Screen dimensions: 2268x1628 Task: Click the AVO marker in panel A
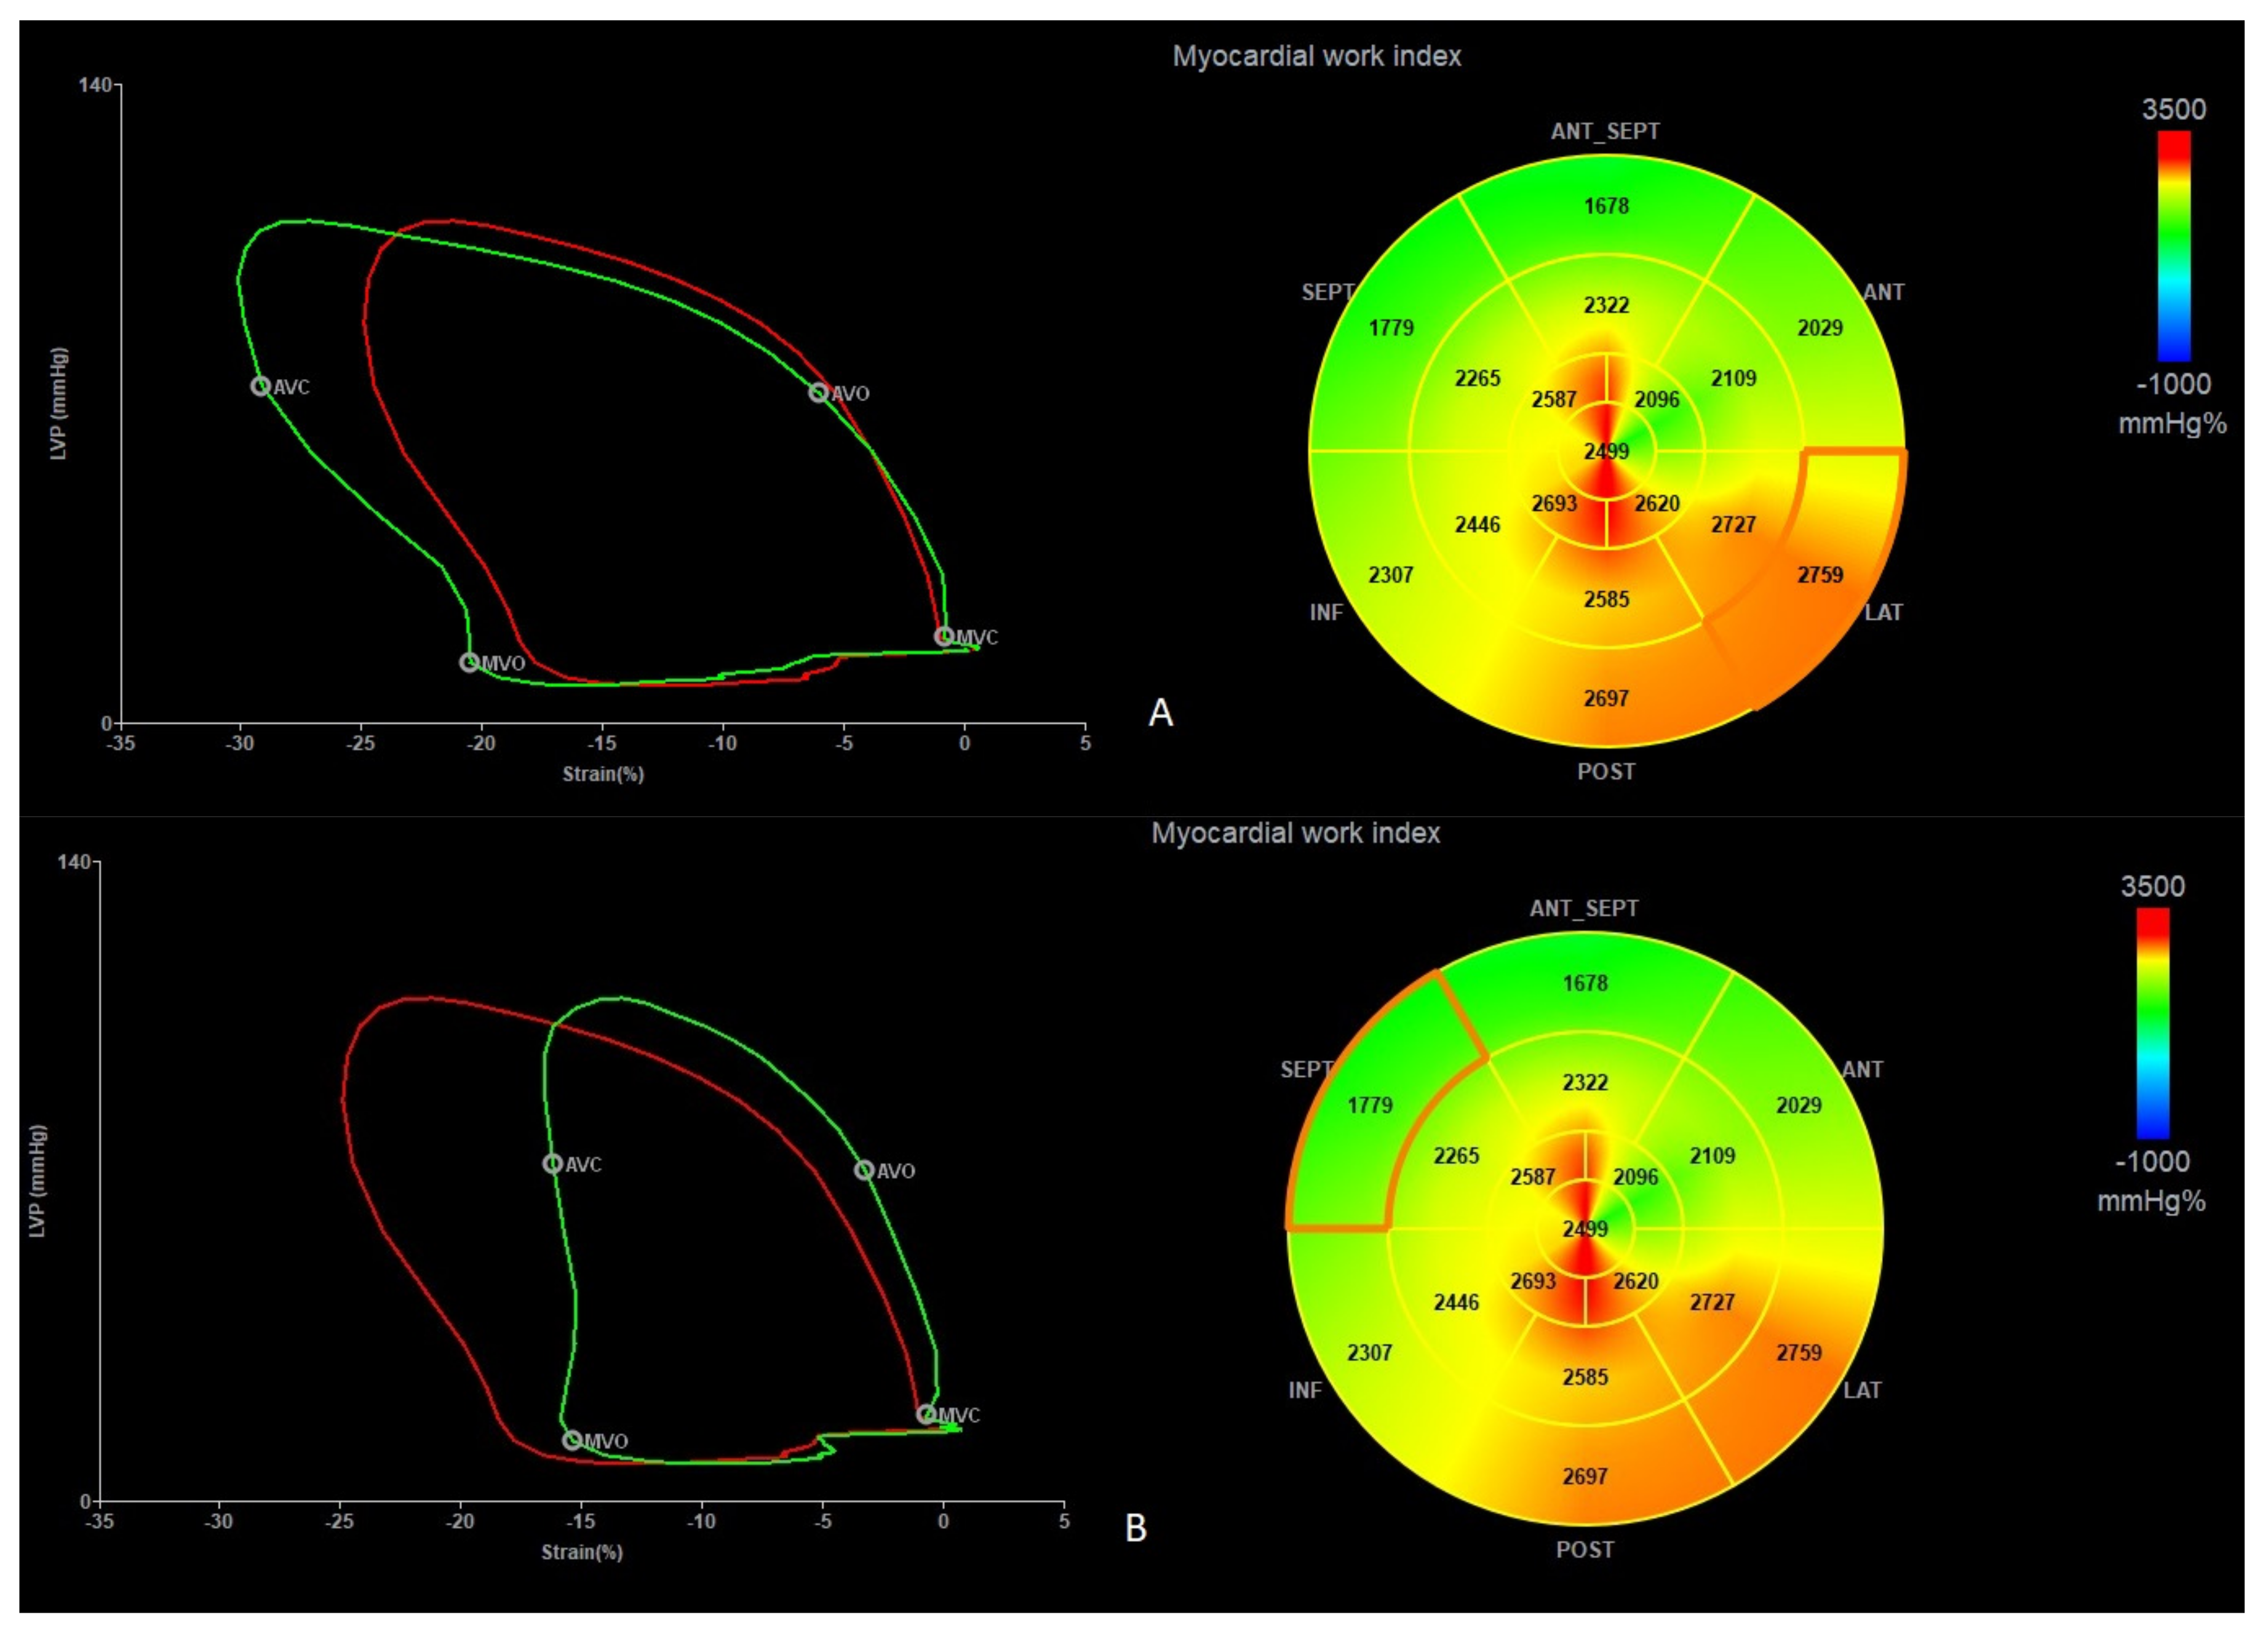coord(818,393)
